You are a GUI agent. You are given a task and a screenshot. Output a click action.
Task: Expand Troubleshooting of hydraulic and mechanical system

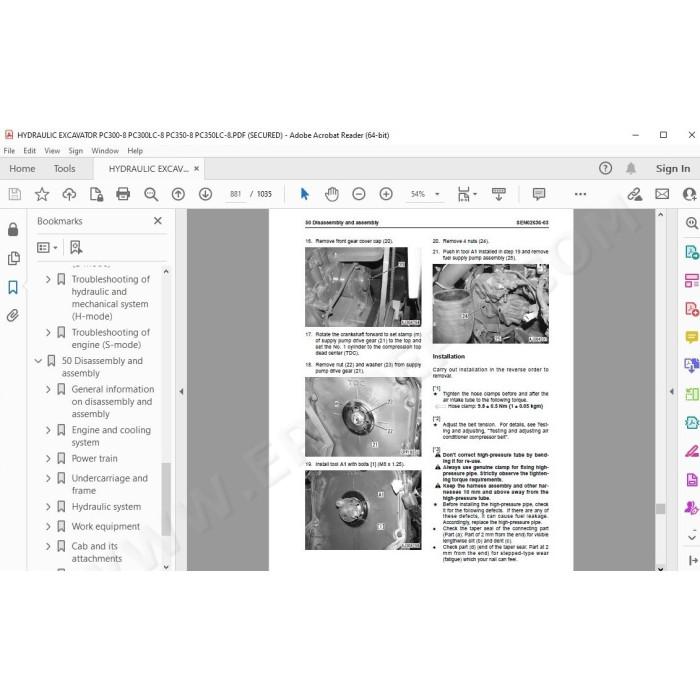point(48,279)
